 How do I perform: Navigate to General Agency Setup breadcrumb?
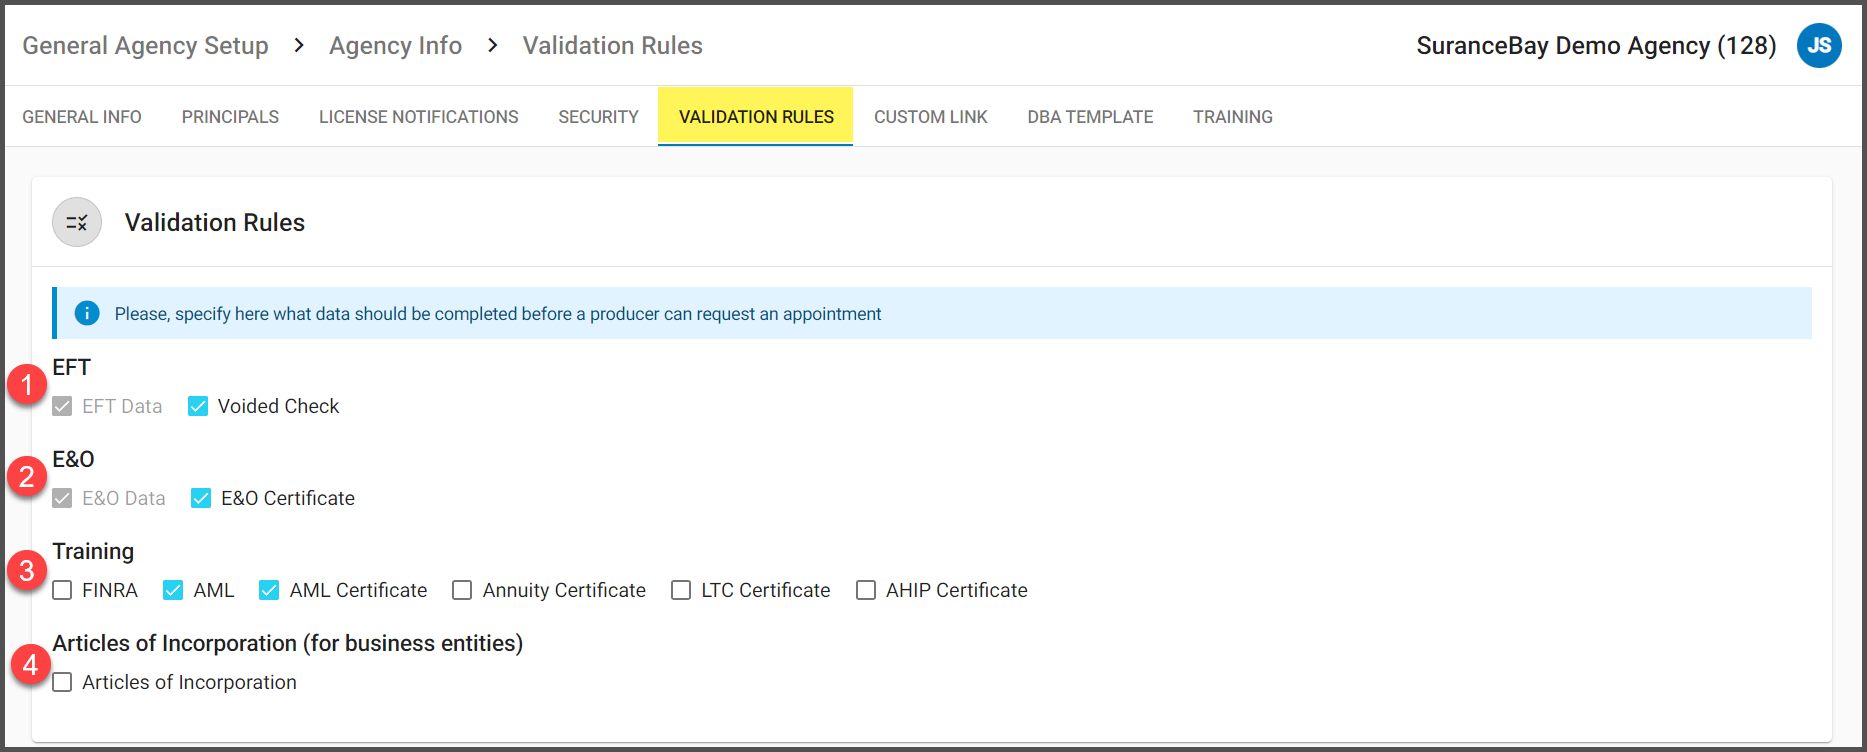[x=145, y=45]
